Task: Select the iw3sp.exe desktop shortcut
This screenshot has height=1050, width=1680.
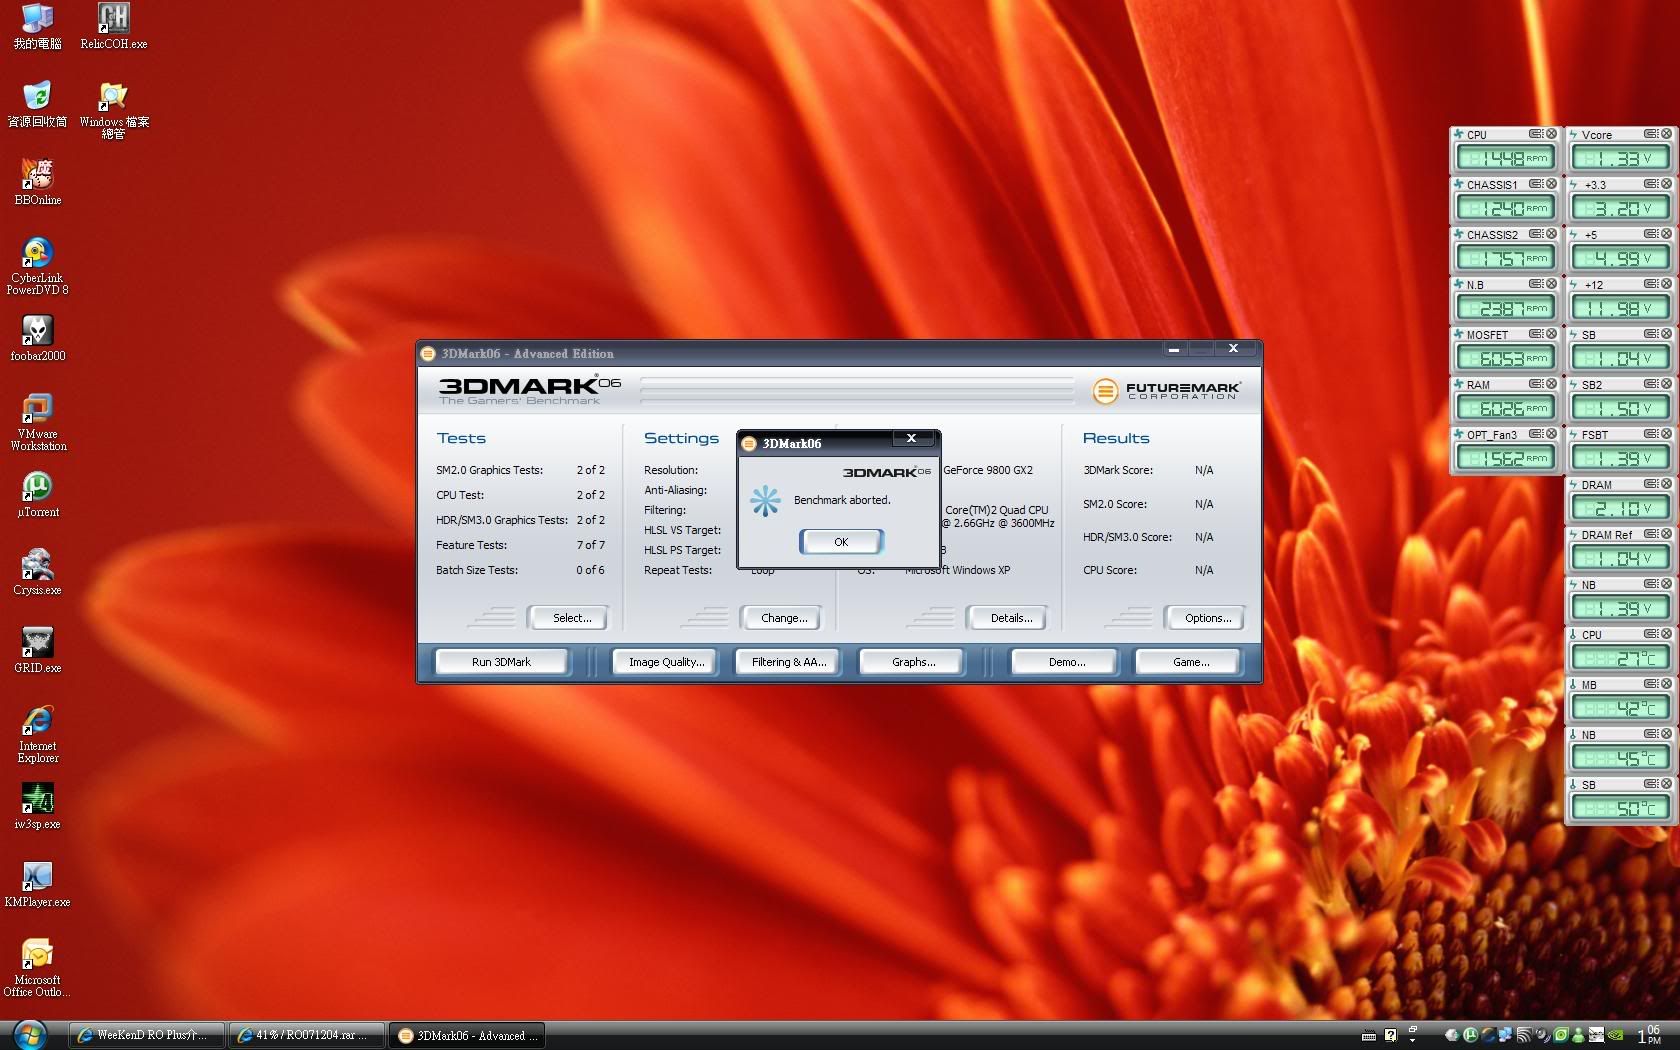Action: pos(37,807)
